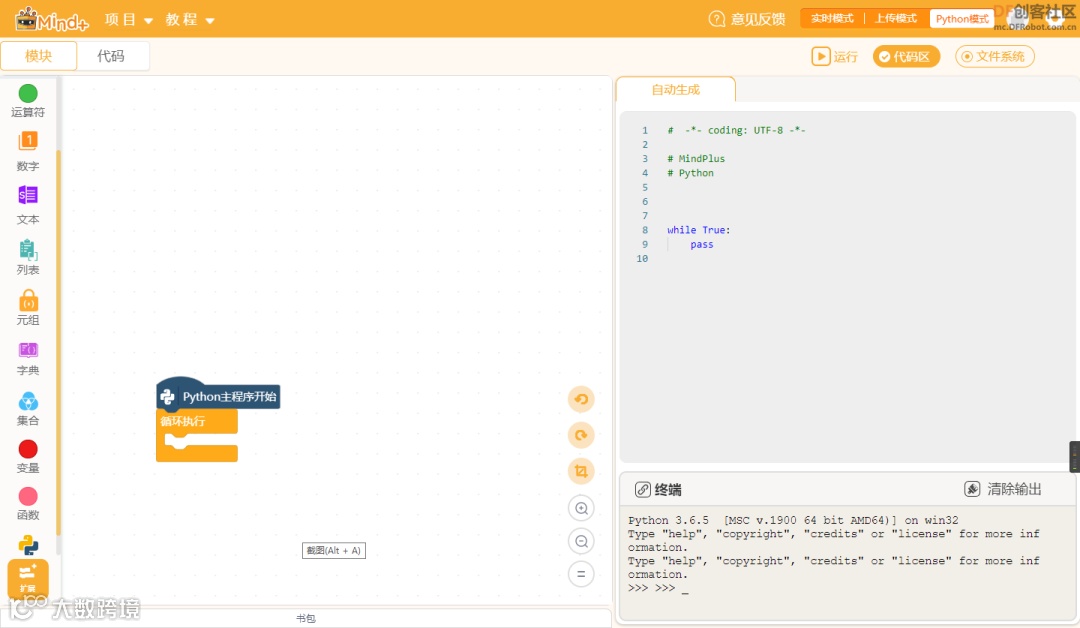Click the Mind+ logo
Screen dimensions: 1080x628
(x=52, y=19)
